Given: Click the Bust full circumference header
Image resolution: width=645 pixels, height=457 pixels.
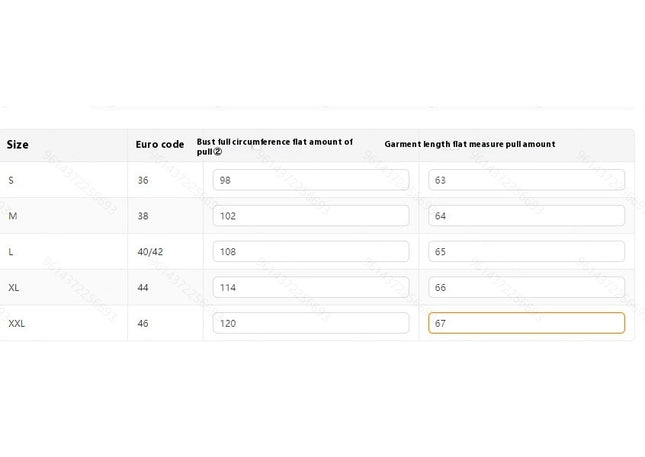Looking at the screenshot, I should tap(275, 146).
